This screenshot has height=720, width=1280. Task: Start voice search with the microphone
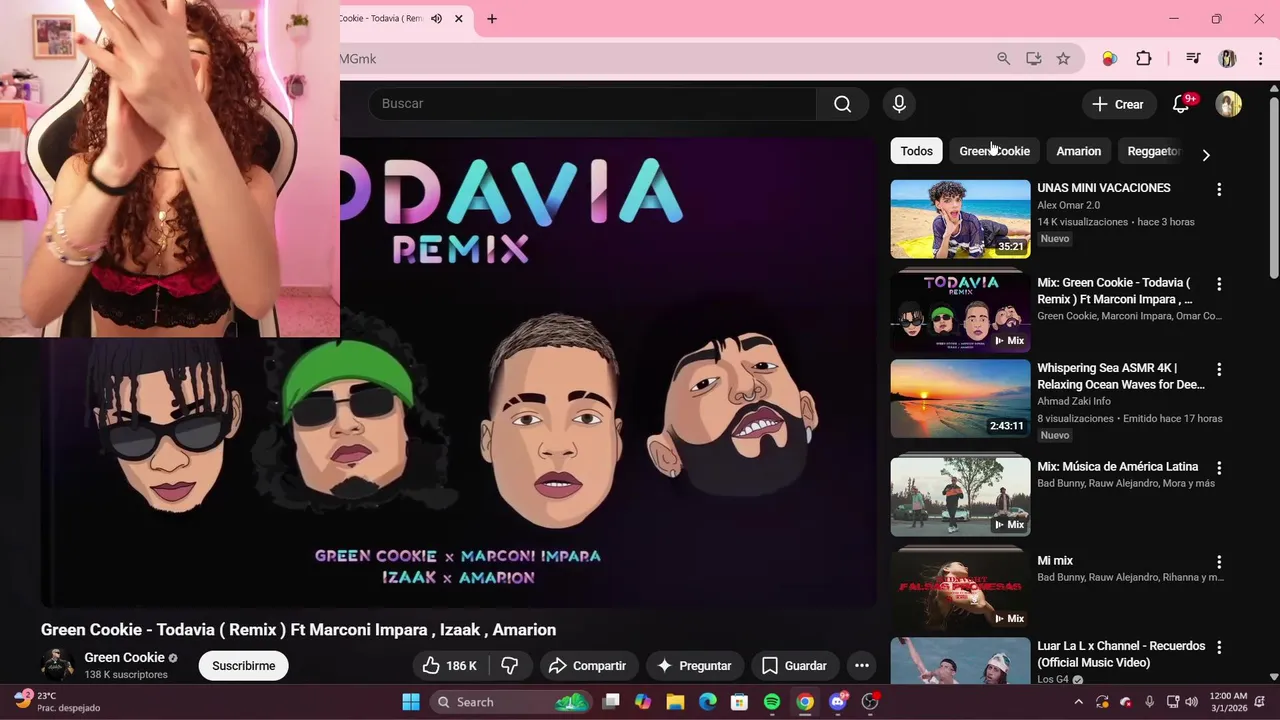pos(899,104)
